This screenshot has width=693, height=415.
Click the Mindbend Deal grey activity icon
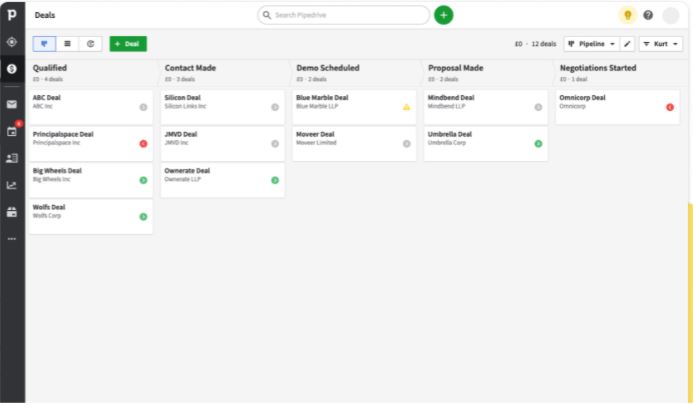coord(538,107)
